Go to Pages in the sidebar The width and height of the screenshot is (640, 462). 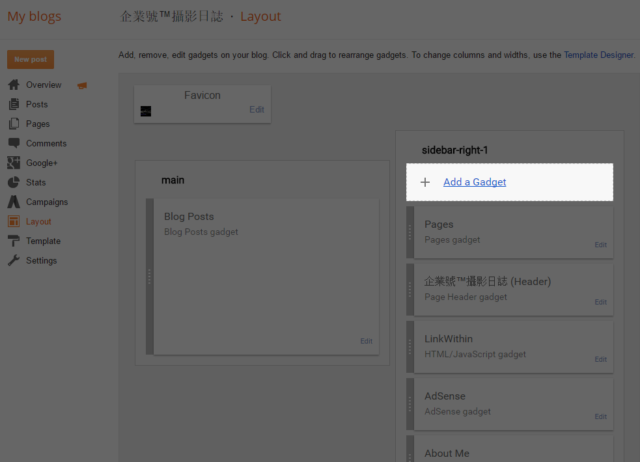coord(38,124)
